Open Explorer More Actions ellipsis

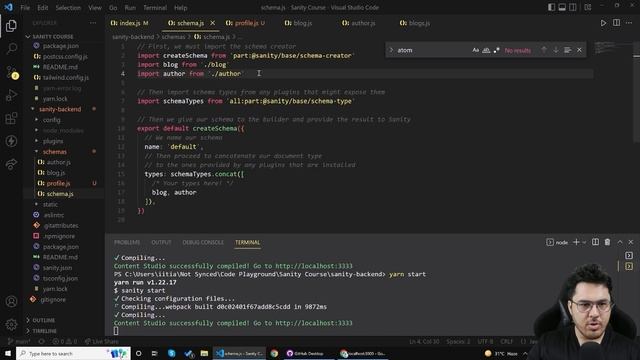coord(93,23)
